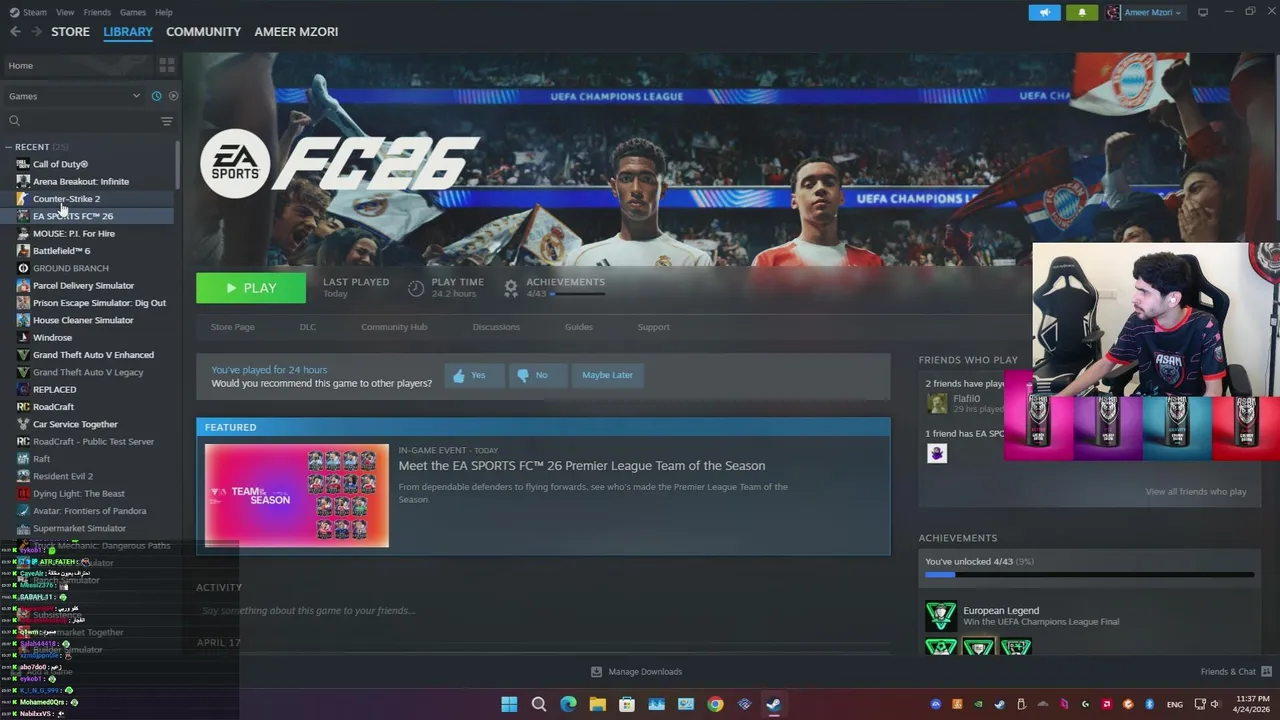1280x720 pixels.
Task: Select Supermarket Simulator in library
Action: pyautogui.click(x=79, y=528)
